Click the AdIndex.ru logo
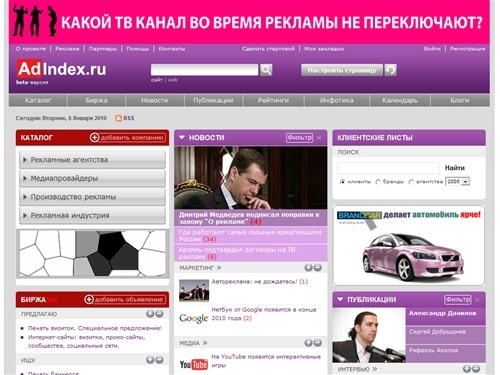Image resolution: width=500 pixels, height=375 pixels. [61, 69]
